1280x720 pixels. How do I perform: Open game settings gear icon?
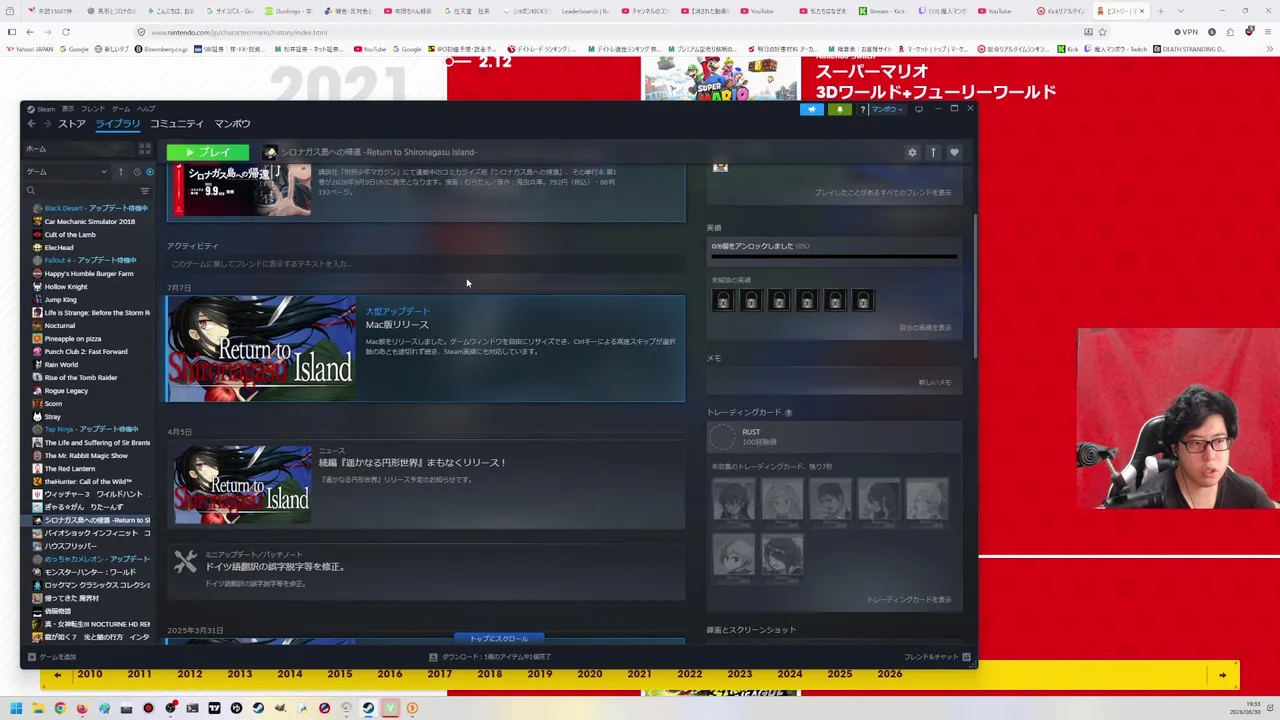coord(912,152)
